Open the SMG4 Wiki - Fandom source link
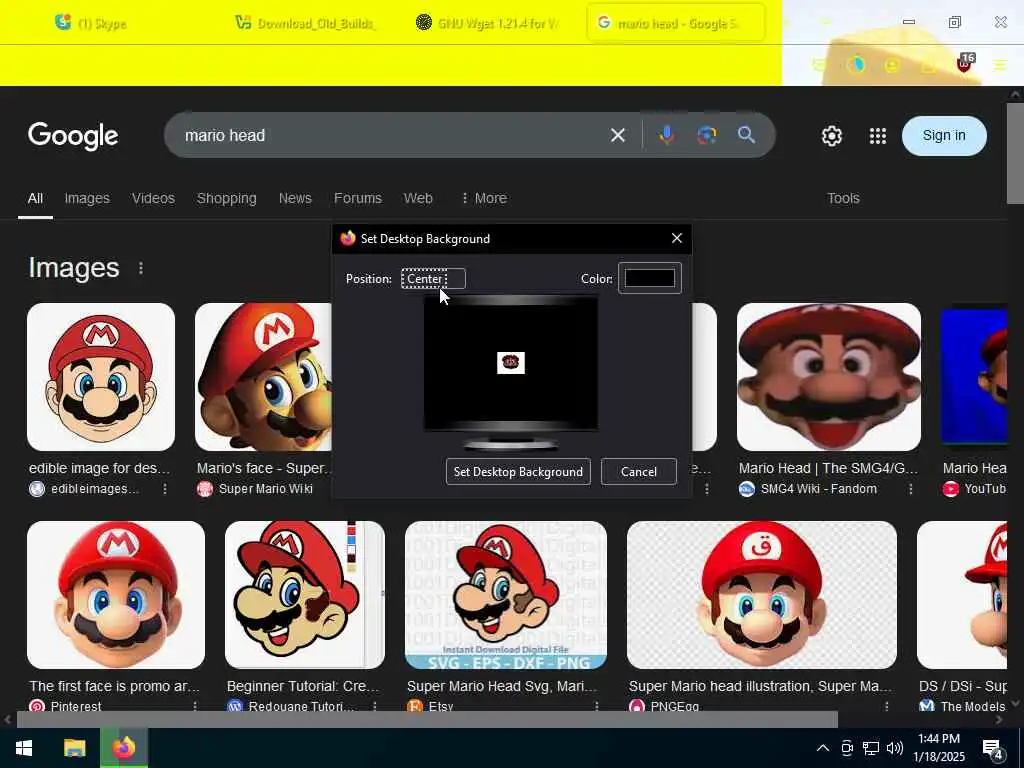Viewport: 1024px width, 768px height. 818,488
